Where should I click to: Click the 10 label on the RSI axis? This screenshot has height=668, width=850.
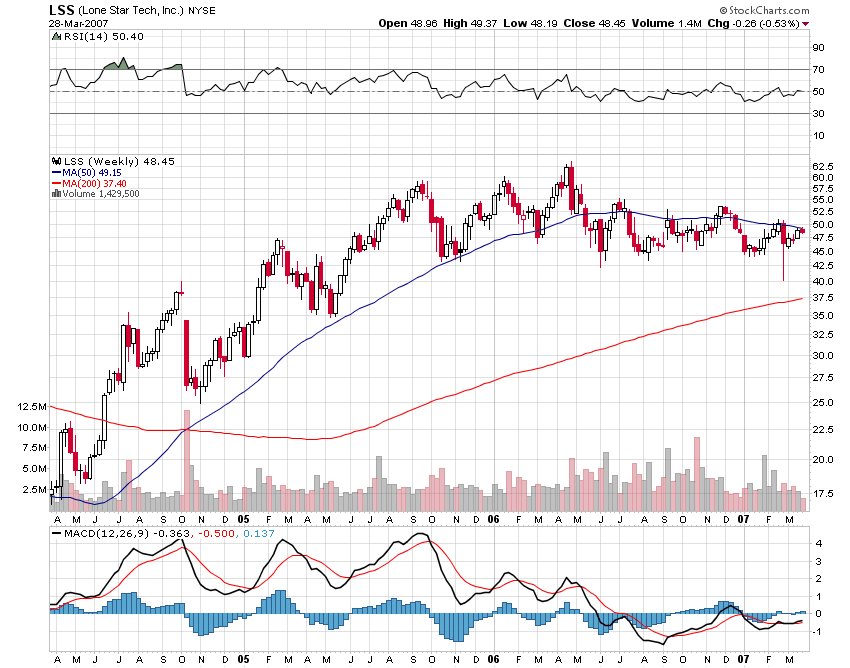coord(818,136)
